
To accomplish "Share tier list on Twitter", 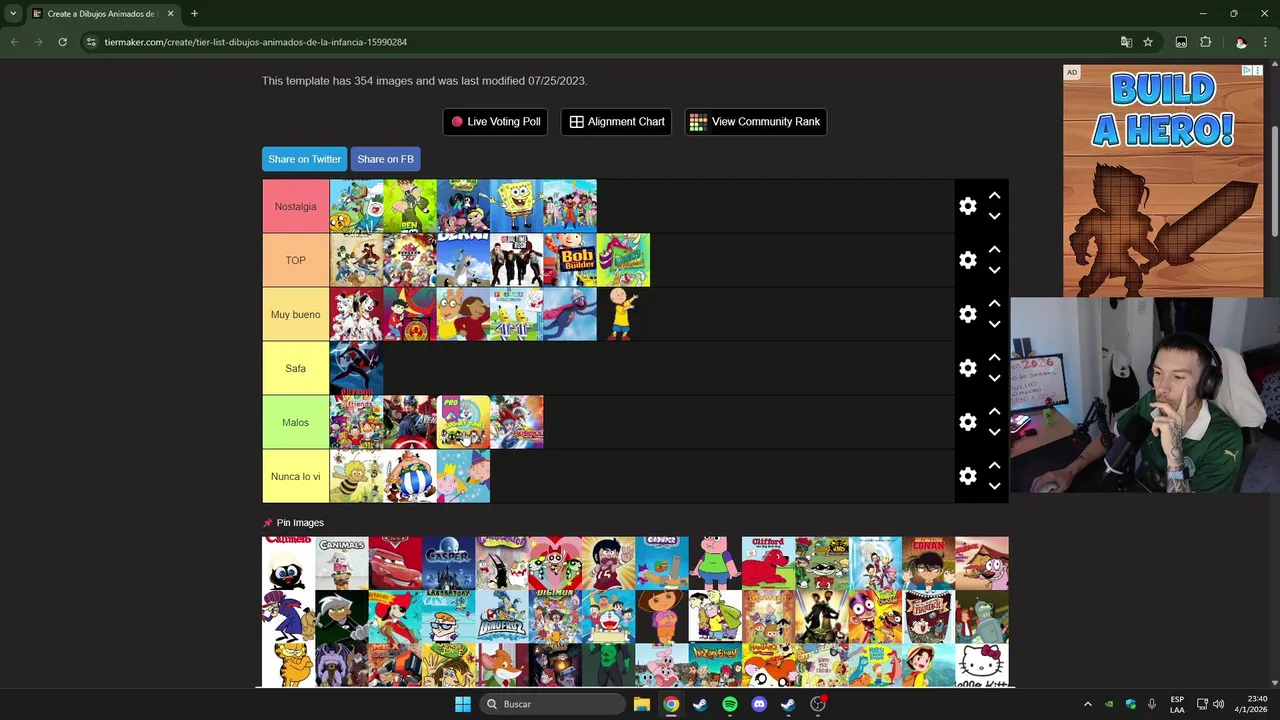I will point(304,159).
